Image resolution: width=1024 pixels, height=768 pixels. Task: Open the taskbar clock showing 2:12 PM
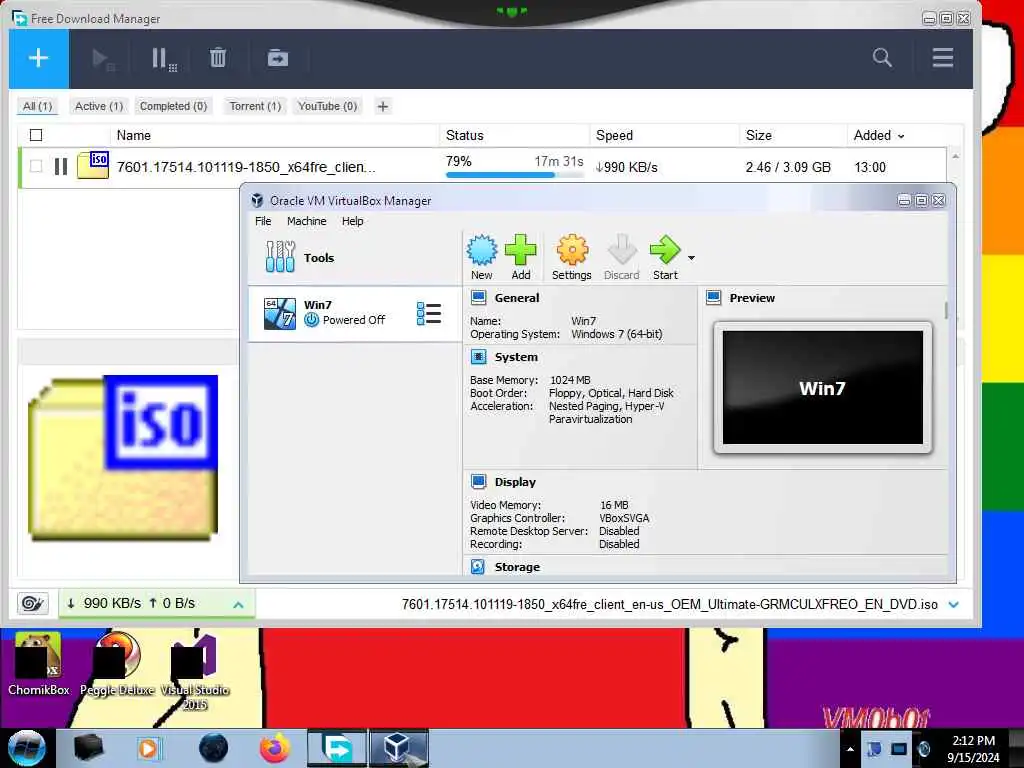973,748
